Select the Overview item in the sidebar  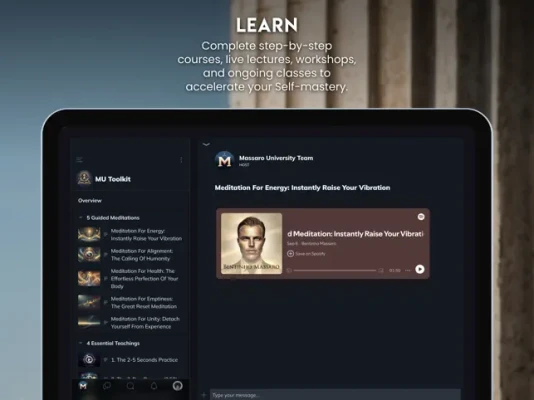click(90, 201)
